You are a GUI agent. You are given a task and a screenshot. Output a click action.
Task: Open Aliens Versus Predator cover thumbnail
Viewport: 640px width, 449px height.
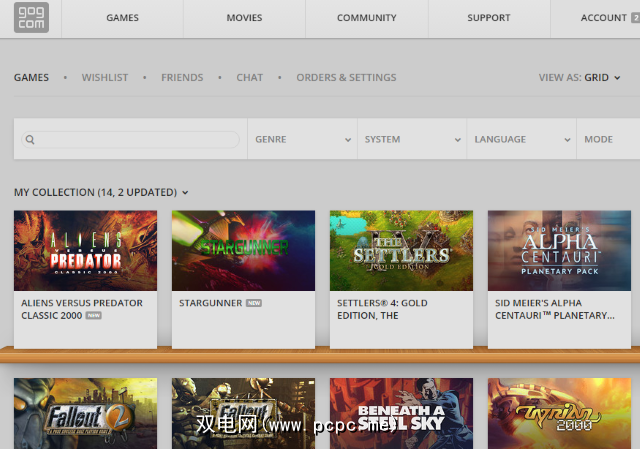point(85,251)
